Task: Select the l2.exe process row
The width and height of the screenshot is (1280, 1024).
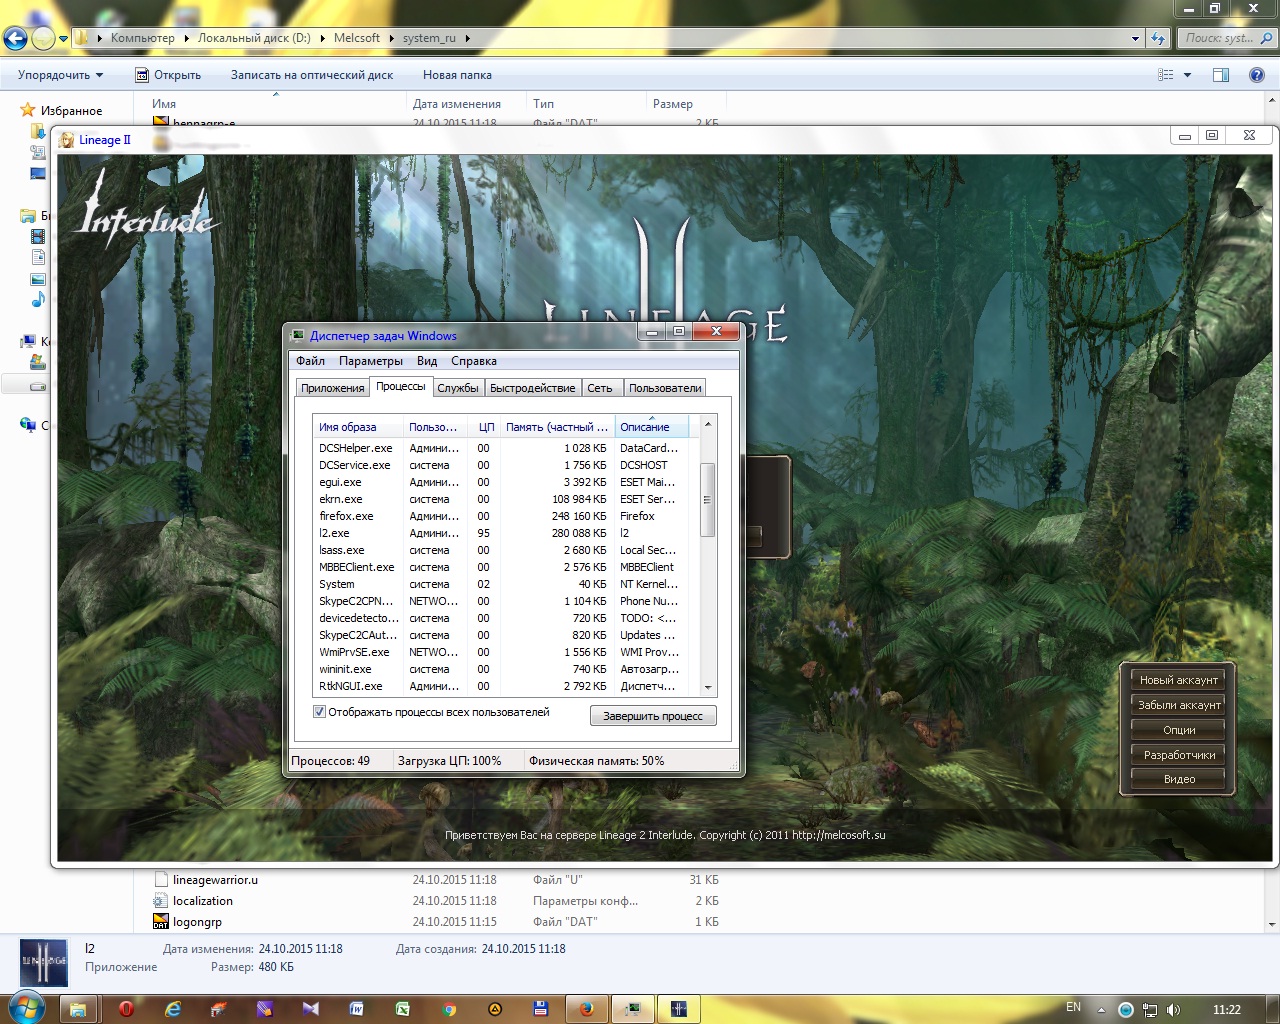Action: tap(500, 533)
